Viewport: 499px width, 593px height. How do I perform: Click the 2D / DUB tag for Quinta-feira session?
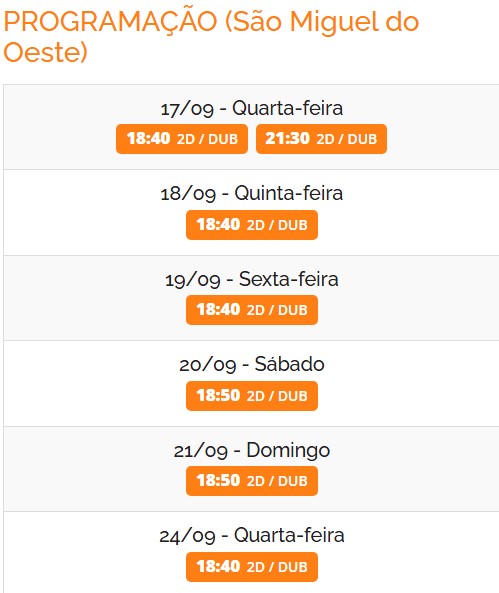[x=277, y=225]
